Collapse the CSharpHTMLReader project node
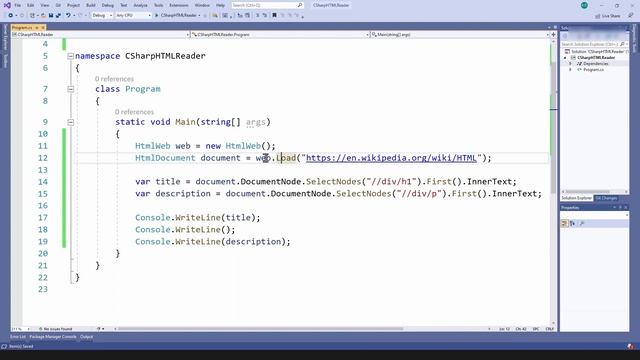The width and height of the screenshot is (640, 360). (x=565, y=58)
